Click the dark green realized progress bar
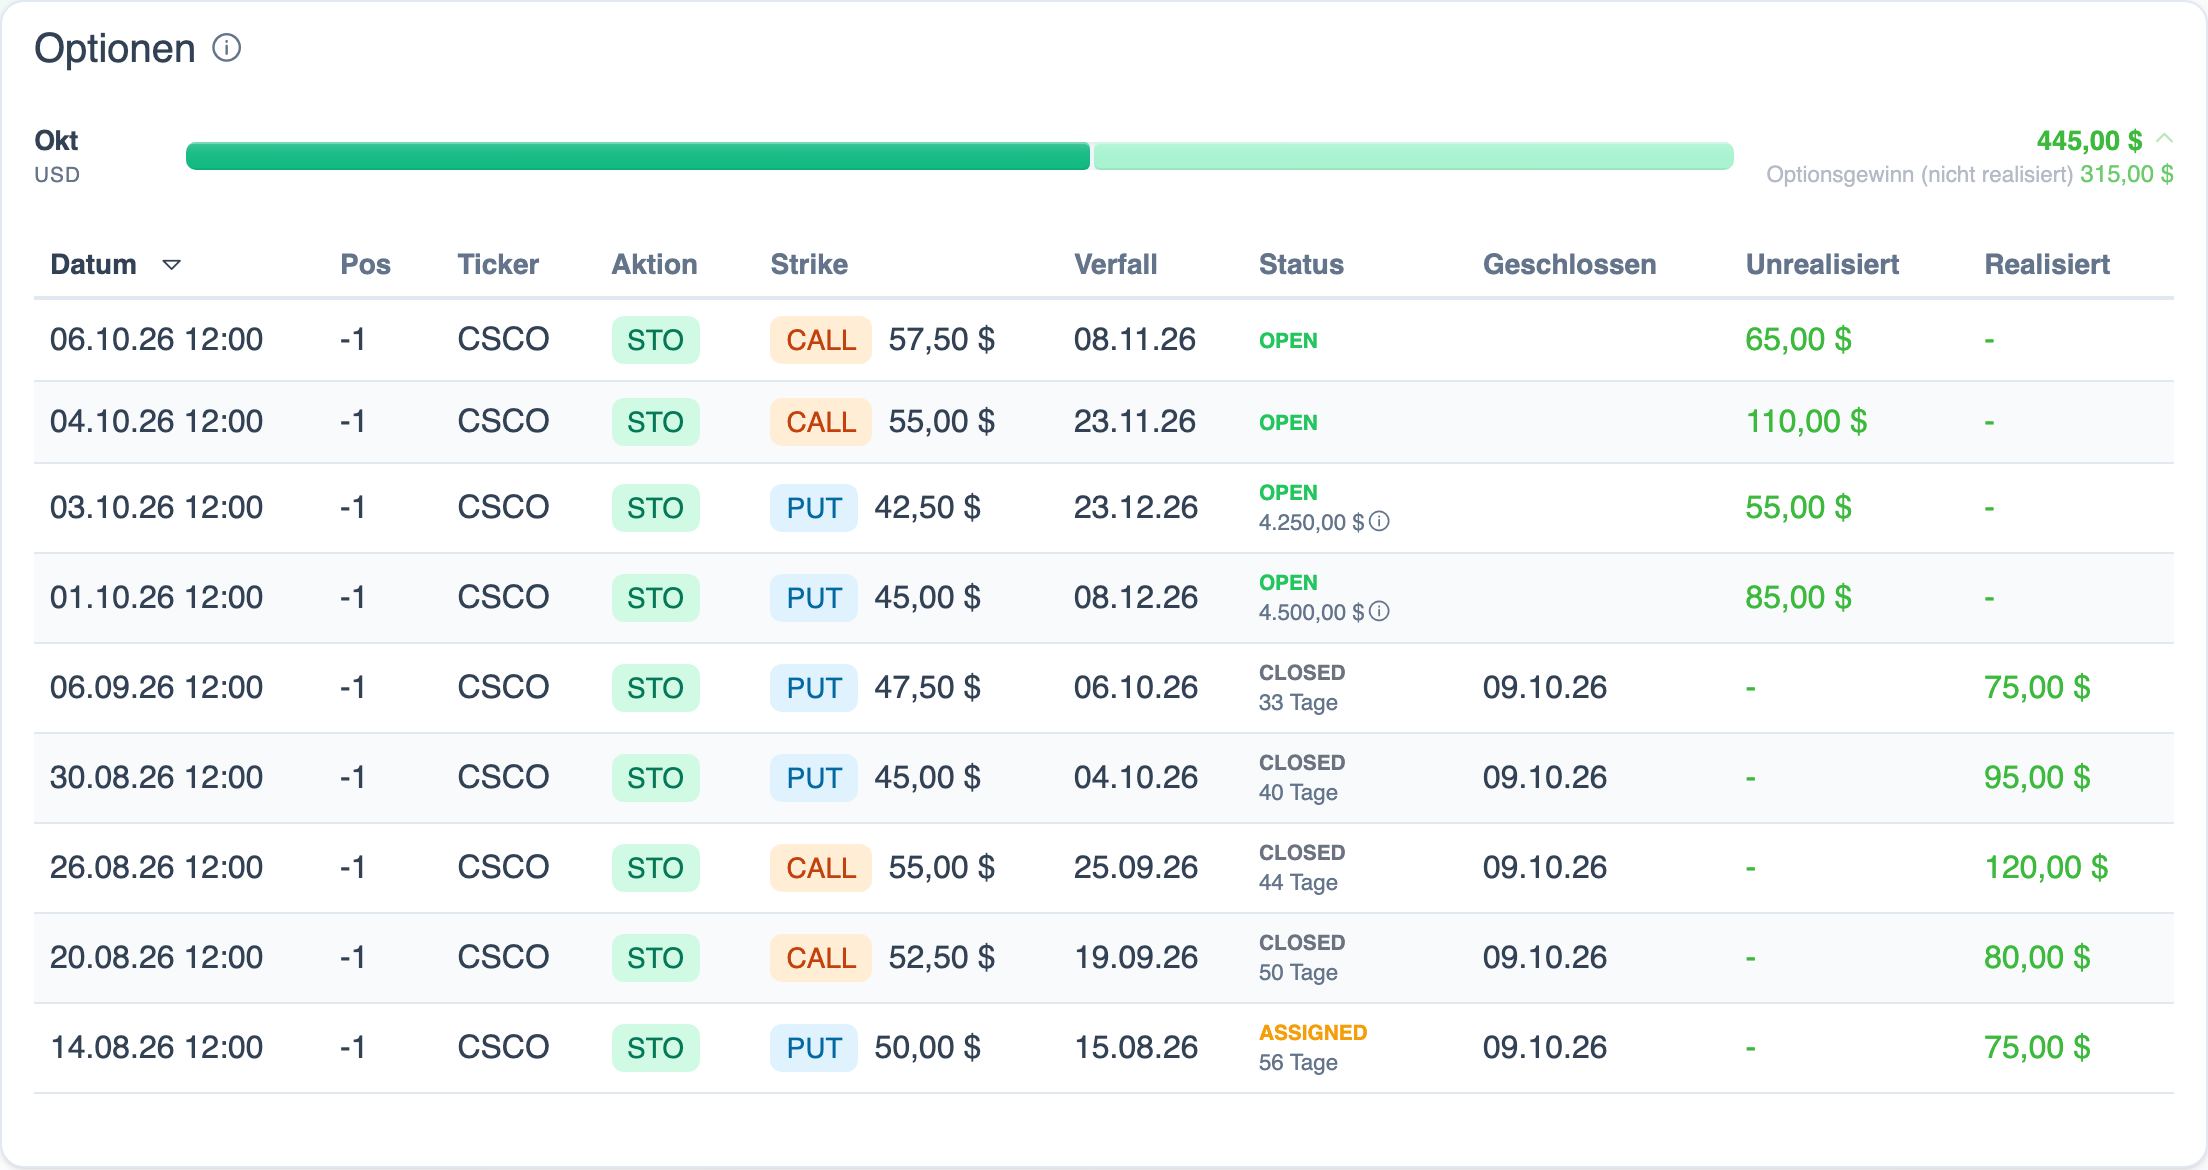 click(638, 156)
